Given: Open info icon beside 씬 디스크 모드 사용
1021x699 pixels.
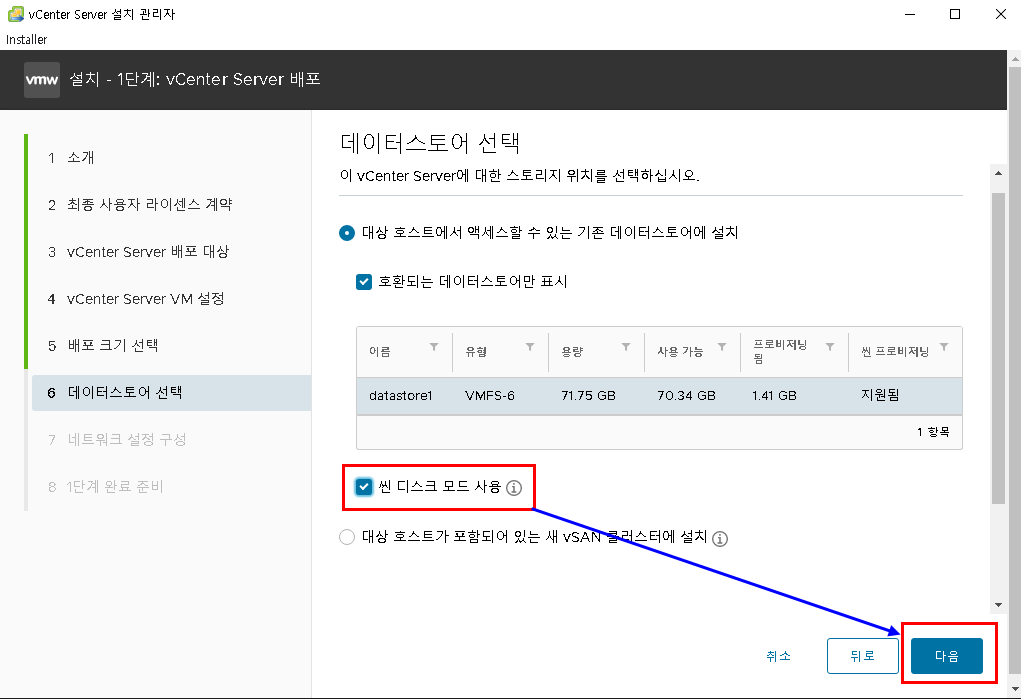Looking at the screenshot, I should [514, 487].
